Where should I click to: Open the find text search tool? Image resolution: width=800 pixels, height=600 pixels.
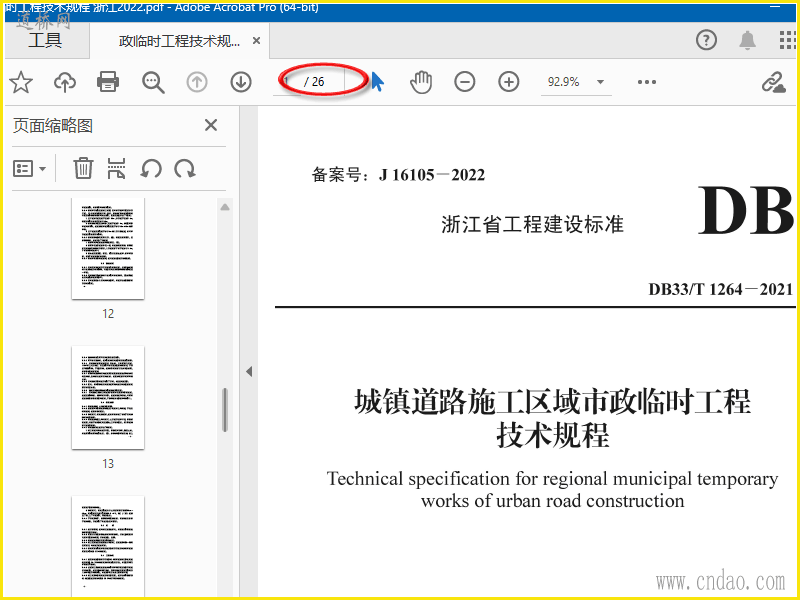point(153,82)
